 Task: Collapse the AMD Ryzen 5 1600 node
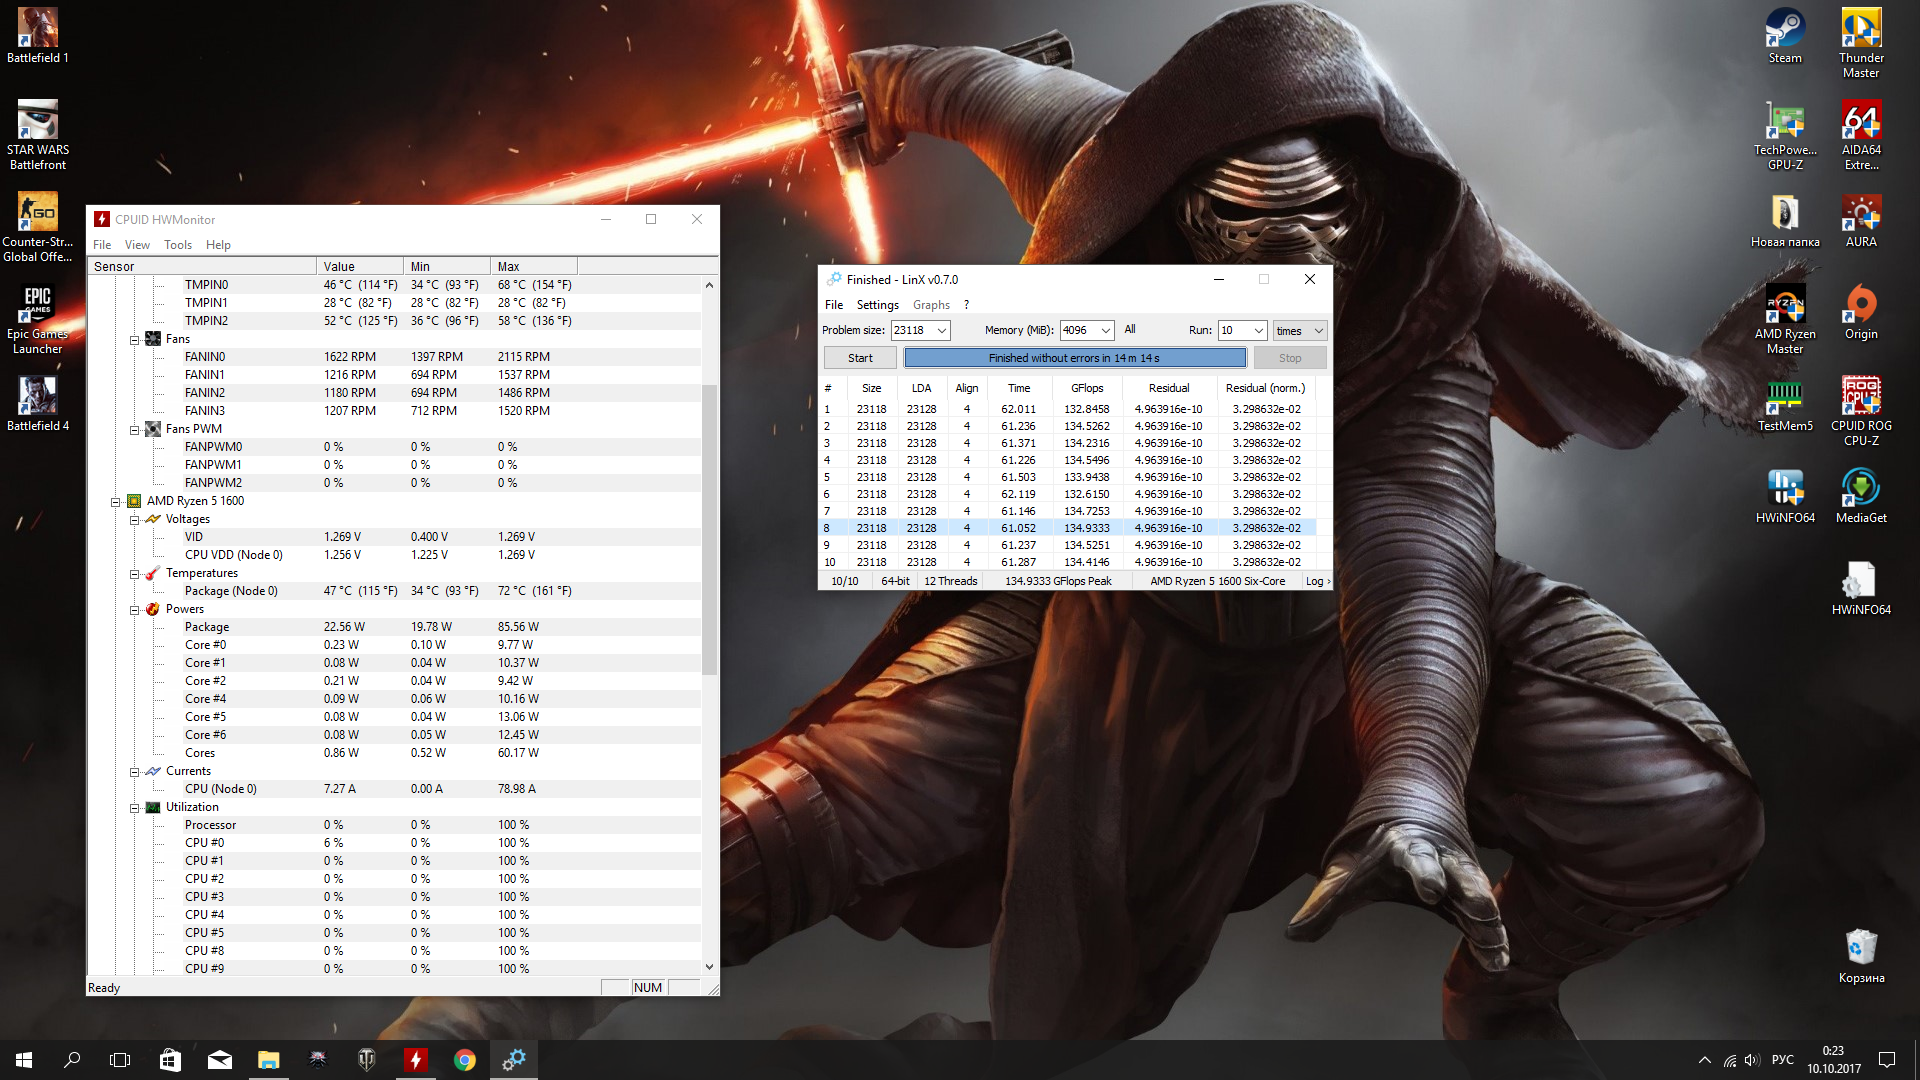pos(116,502)
